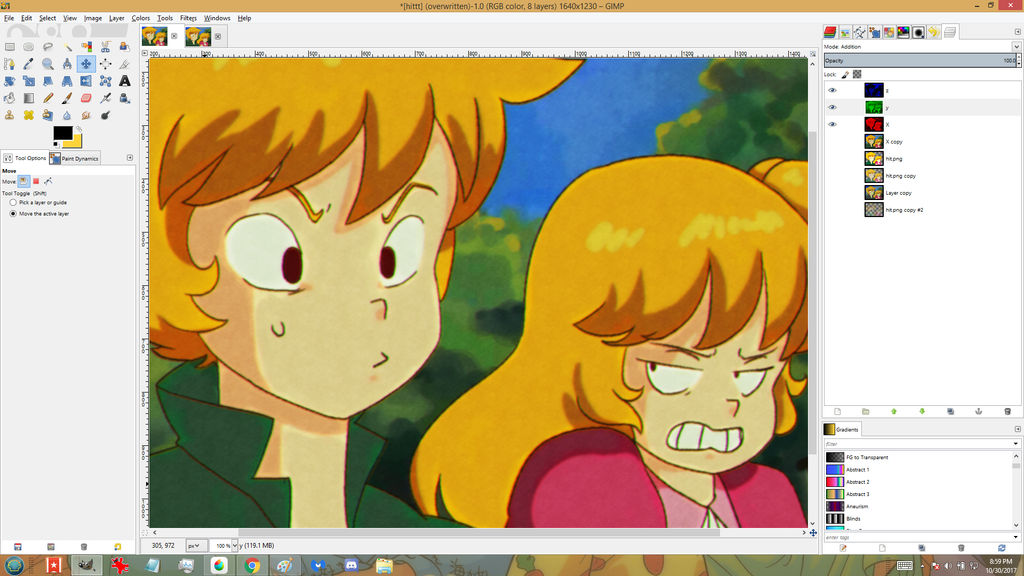
Task: Select the Smudge tool
Action: [86, 115]
